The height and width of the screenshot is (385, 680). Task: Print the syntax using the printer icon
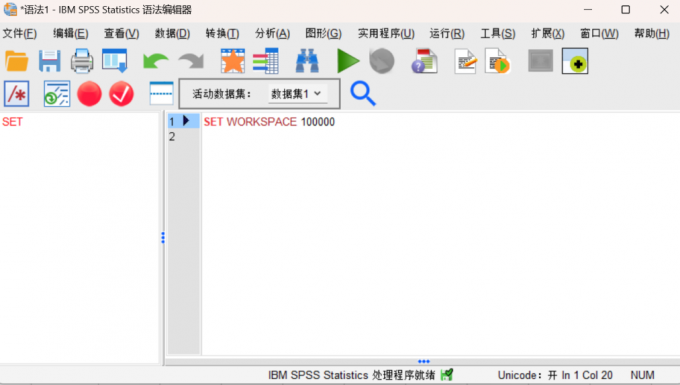tap(82, 61)
